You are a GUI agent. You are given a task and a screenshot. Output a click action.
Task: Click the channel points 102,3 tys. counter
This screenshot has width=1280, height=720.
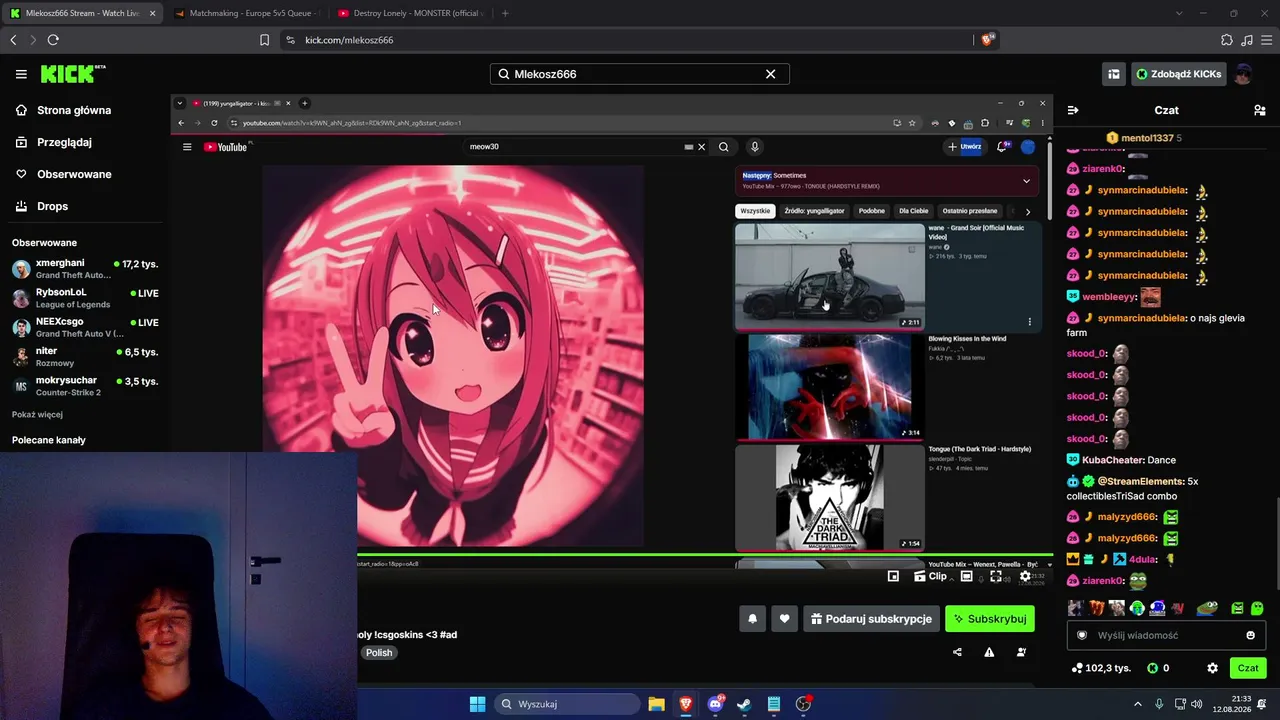pos(1100,668)
